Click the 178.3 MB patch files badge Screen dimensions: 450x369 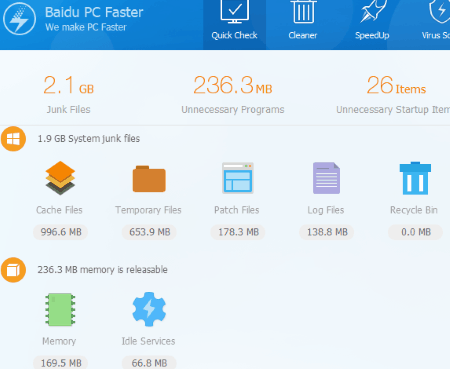click(x=238, y=232)
